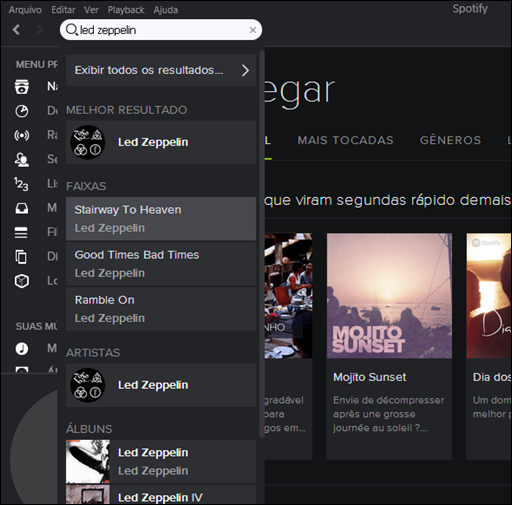
Task: Open Led Zeppelin under Melhor Resultado
Action: 161,142
